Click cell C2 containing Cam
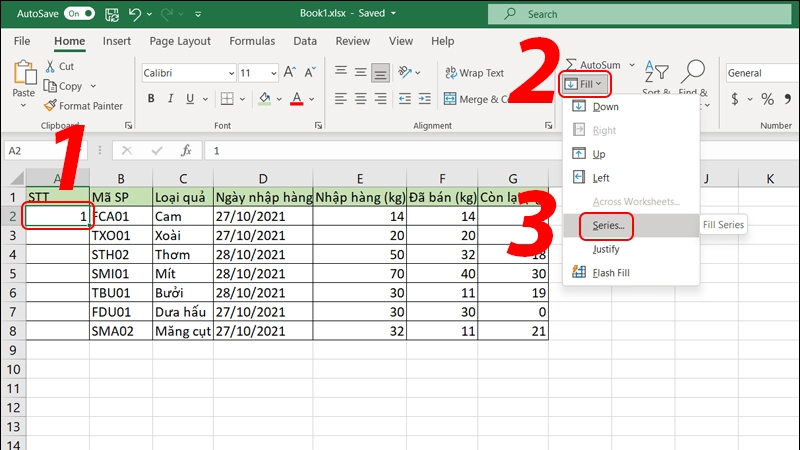 pyautogui.click(x=181, y=215)
